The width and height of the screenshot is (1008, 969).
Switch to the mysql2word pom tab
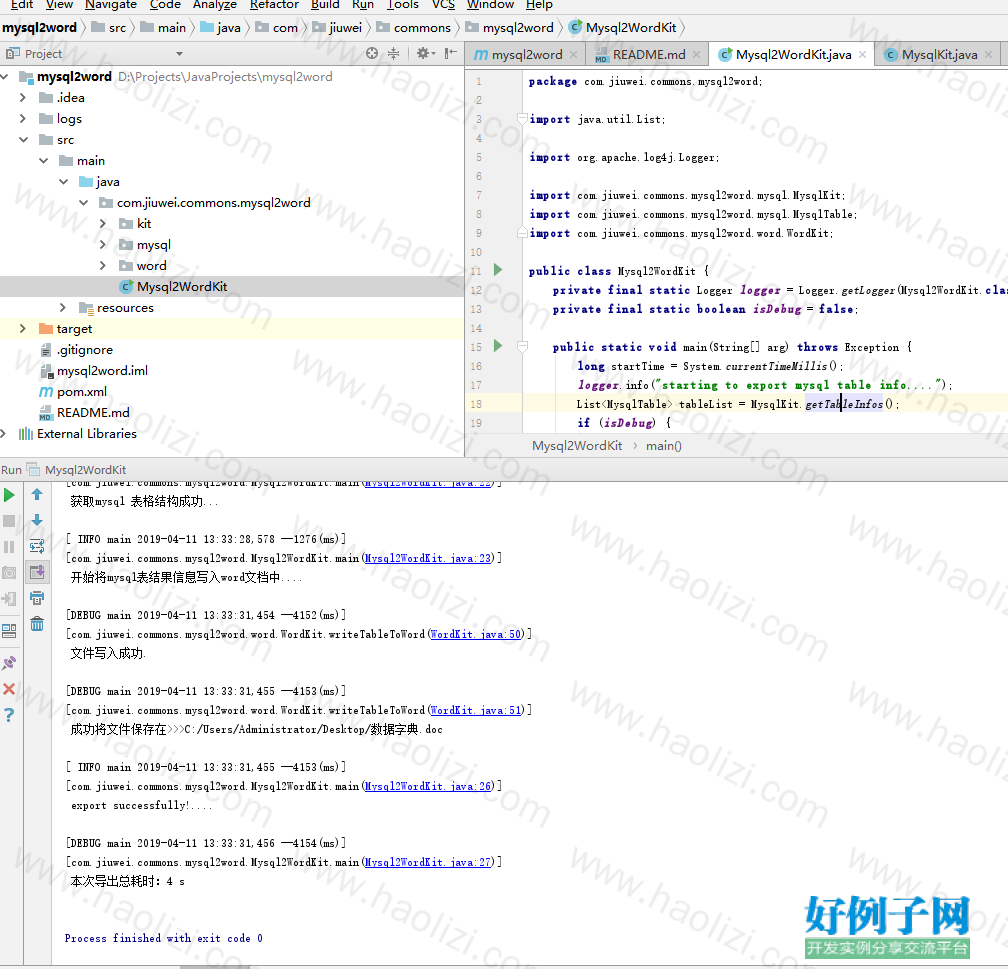tap(526, 55)
